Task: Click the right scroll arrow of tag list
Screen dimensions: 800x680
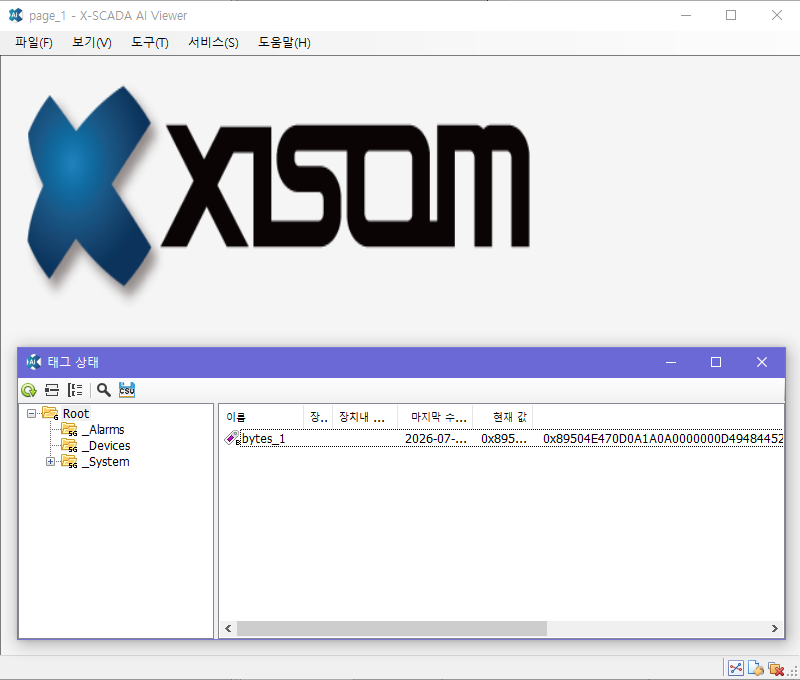Action: click(x=774, y=628)
